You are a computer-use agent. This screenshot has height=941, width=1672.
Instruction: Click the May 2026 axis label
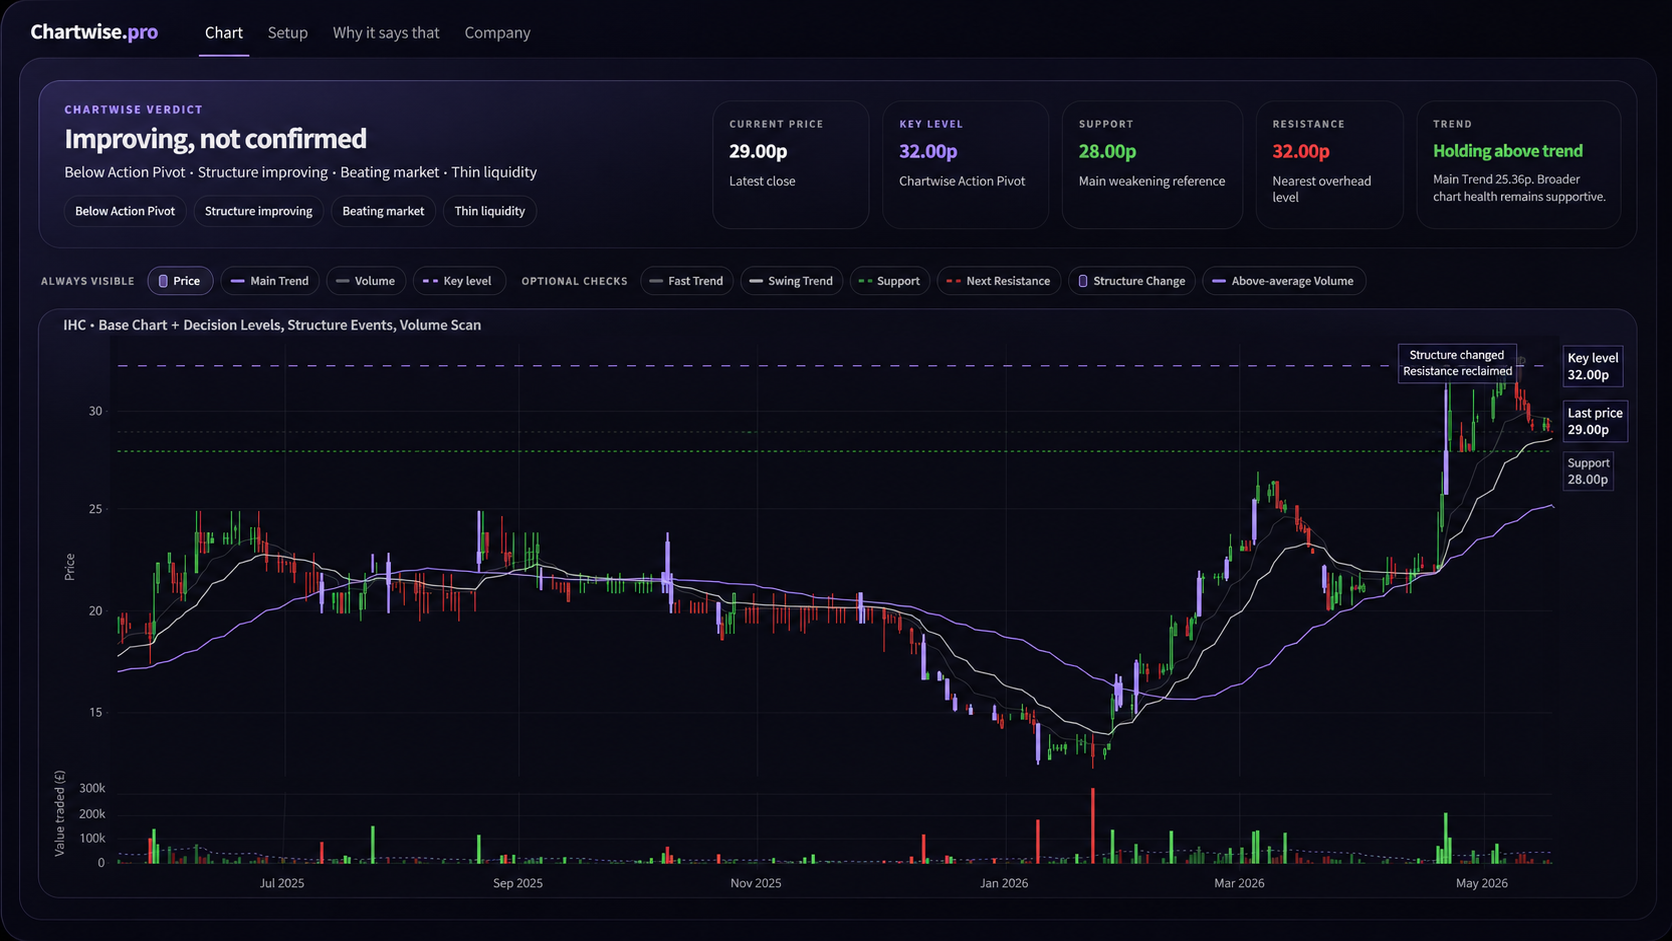[x=1482, y=883]
